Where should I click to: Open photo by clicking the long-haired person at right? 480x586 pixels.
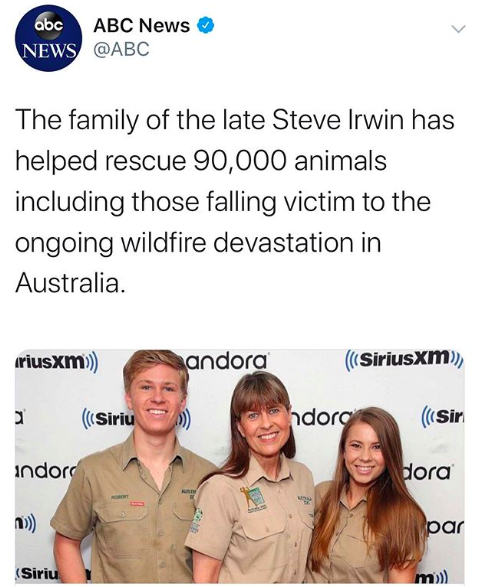pyautogui.click(x=368, y=497)
